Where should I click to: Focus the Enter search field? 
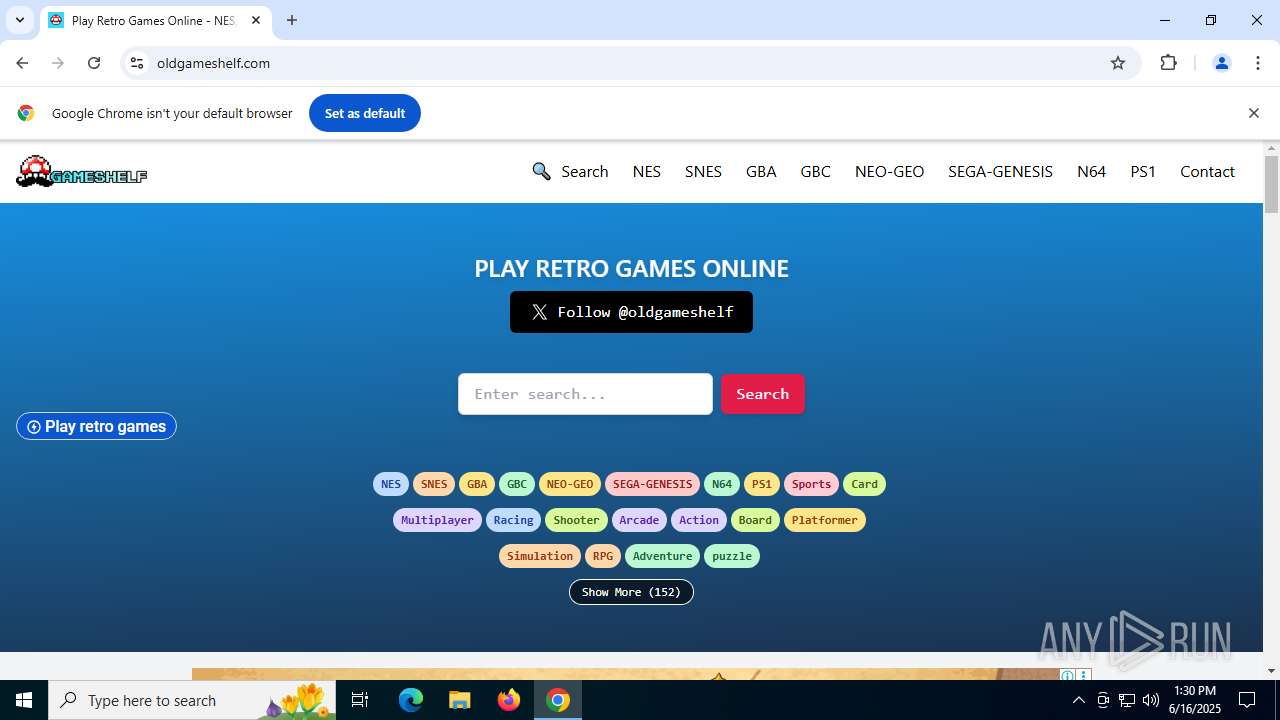click(585, 394)
